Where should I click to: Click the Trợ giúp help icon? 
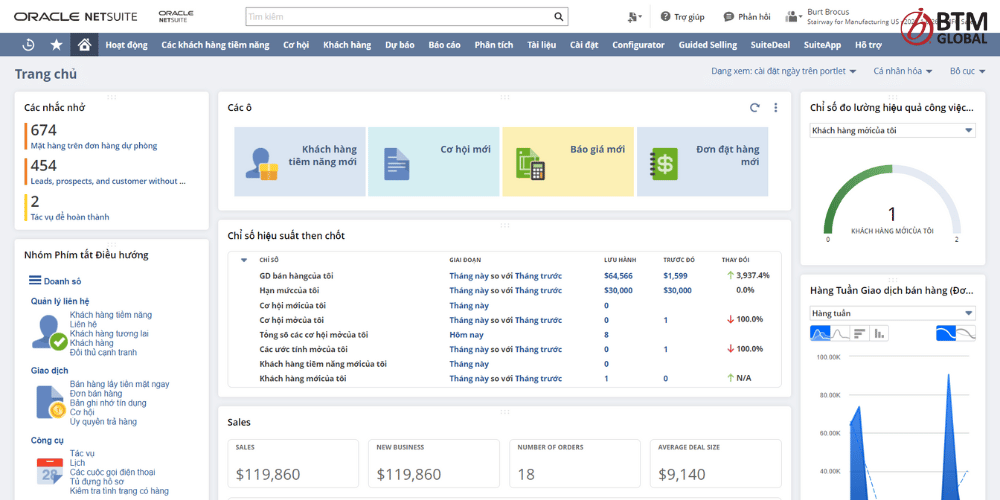click(x=665, y=17)
